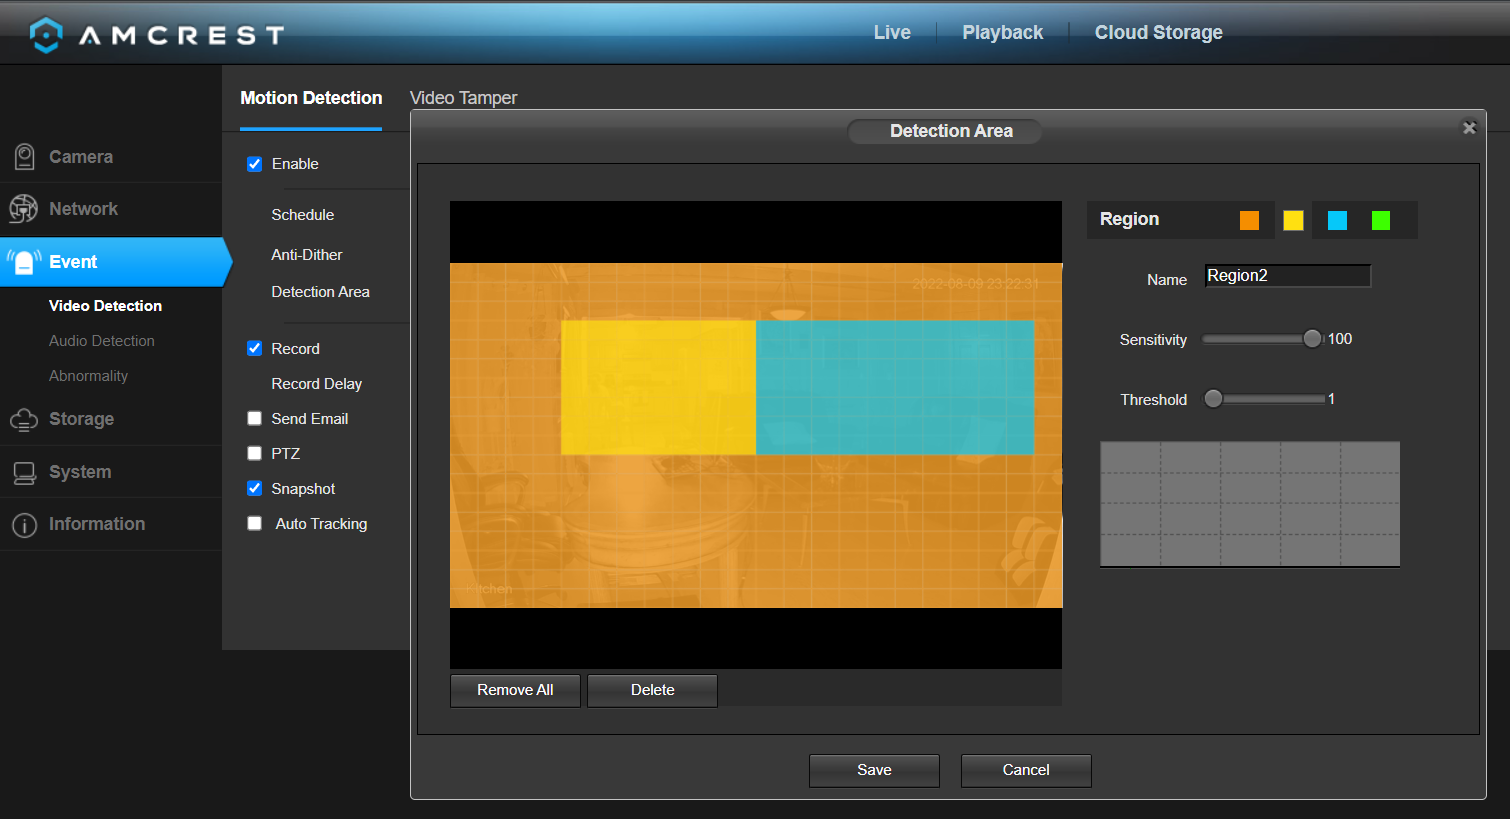Image resolution: width=1510 pixels, height=819 pixels.
Task: Enable the Auto Tracking checkbox
Action: click(254, 523)
